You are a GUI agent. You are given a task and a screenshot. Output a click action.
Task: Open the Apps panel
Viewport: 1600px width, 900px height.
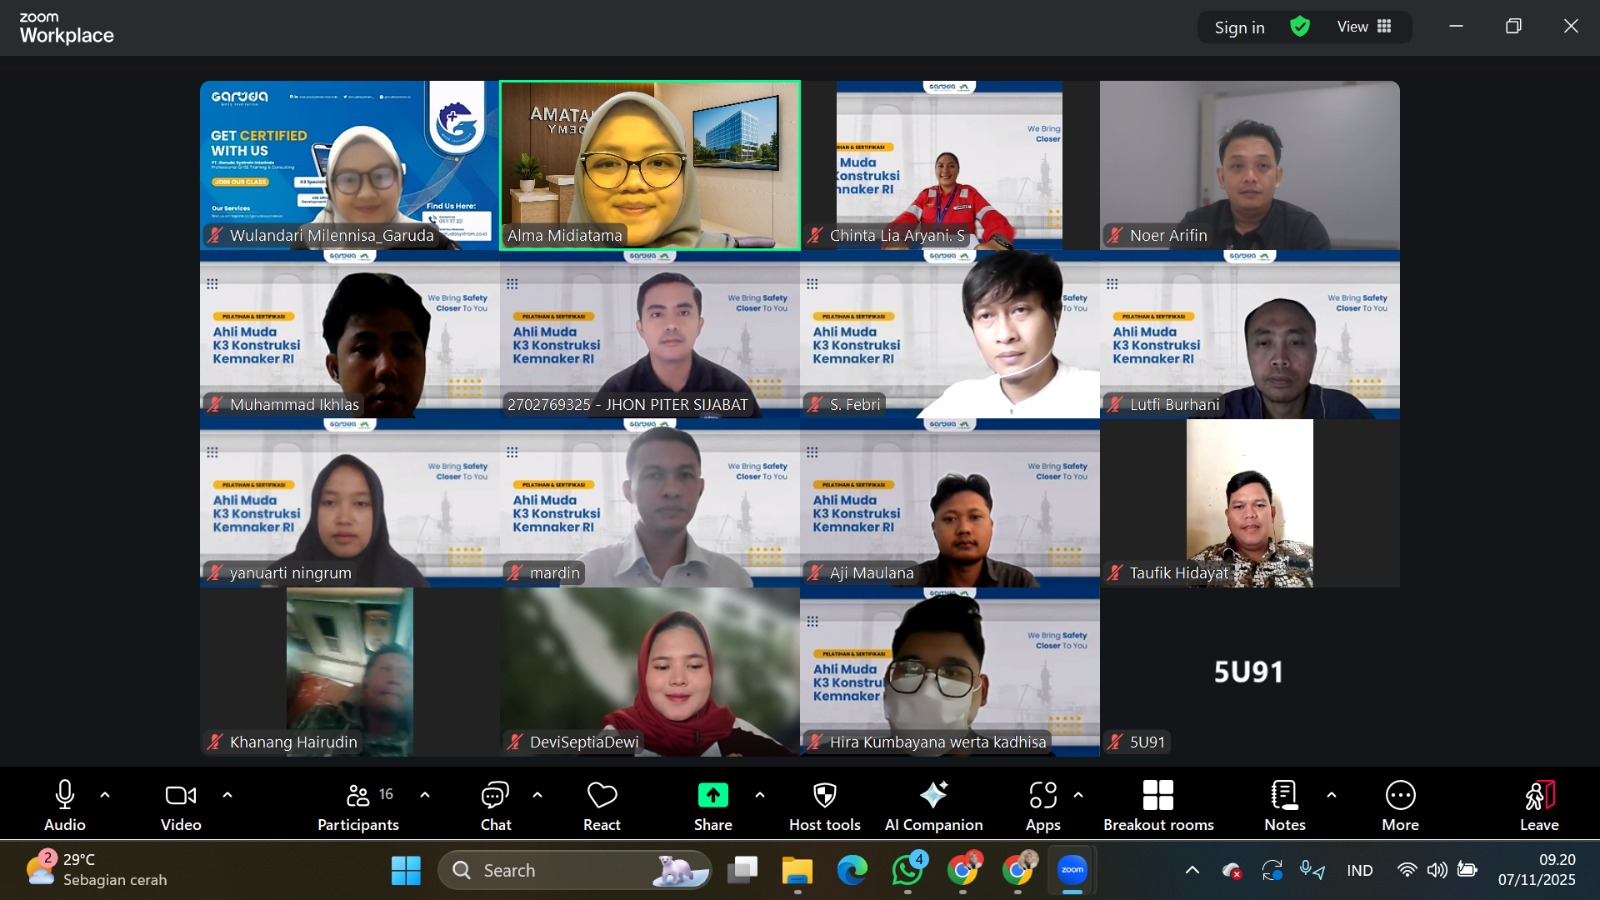tap(1042, 805)
